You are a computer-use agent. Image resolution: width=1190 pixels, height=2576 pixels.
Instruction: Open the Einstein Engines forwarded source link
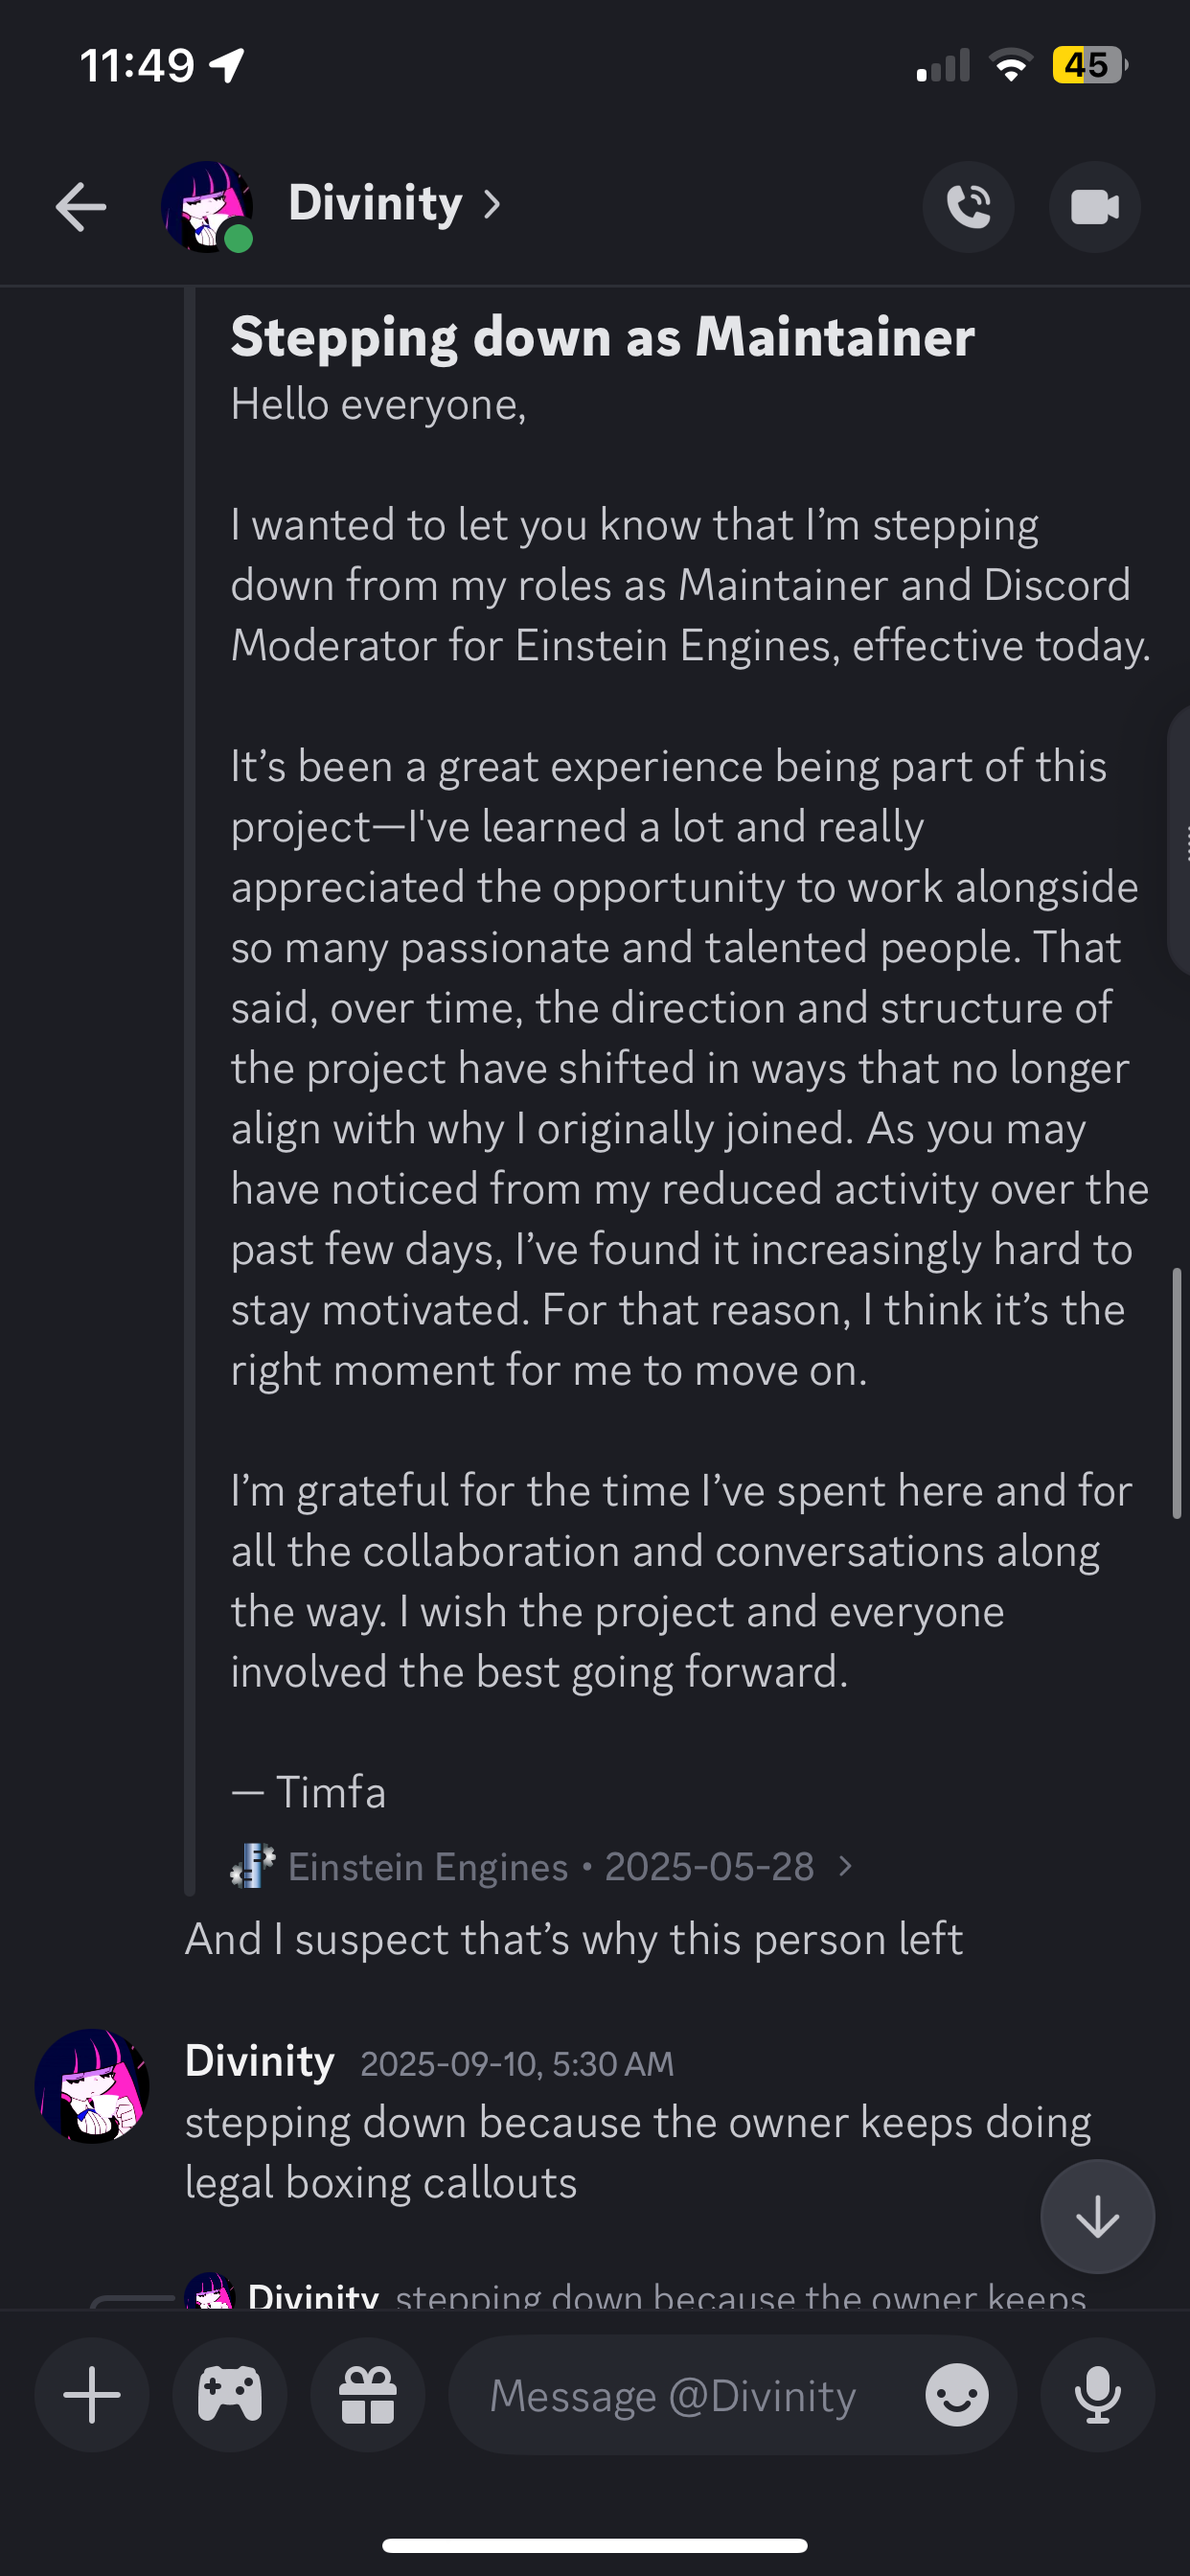click(428, 1867)
